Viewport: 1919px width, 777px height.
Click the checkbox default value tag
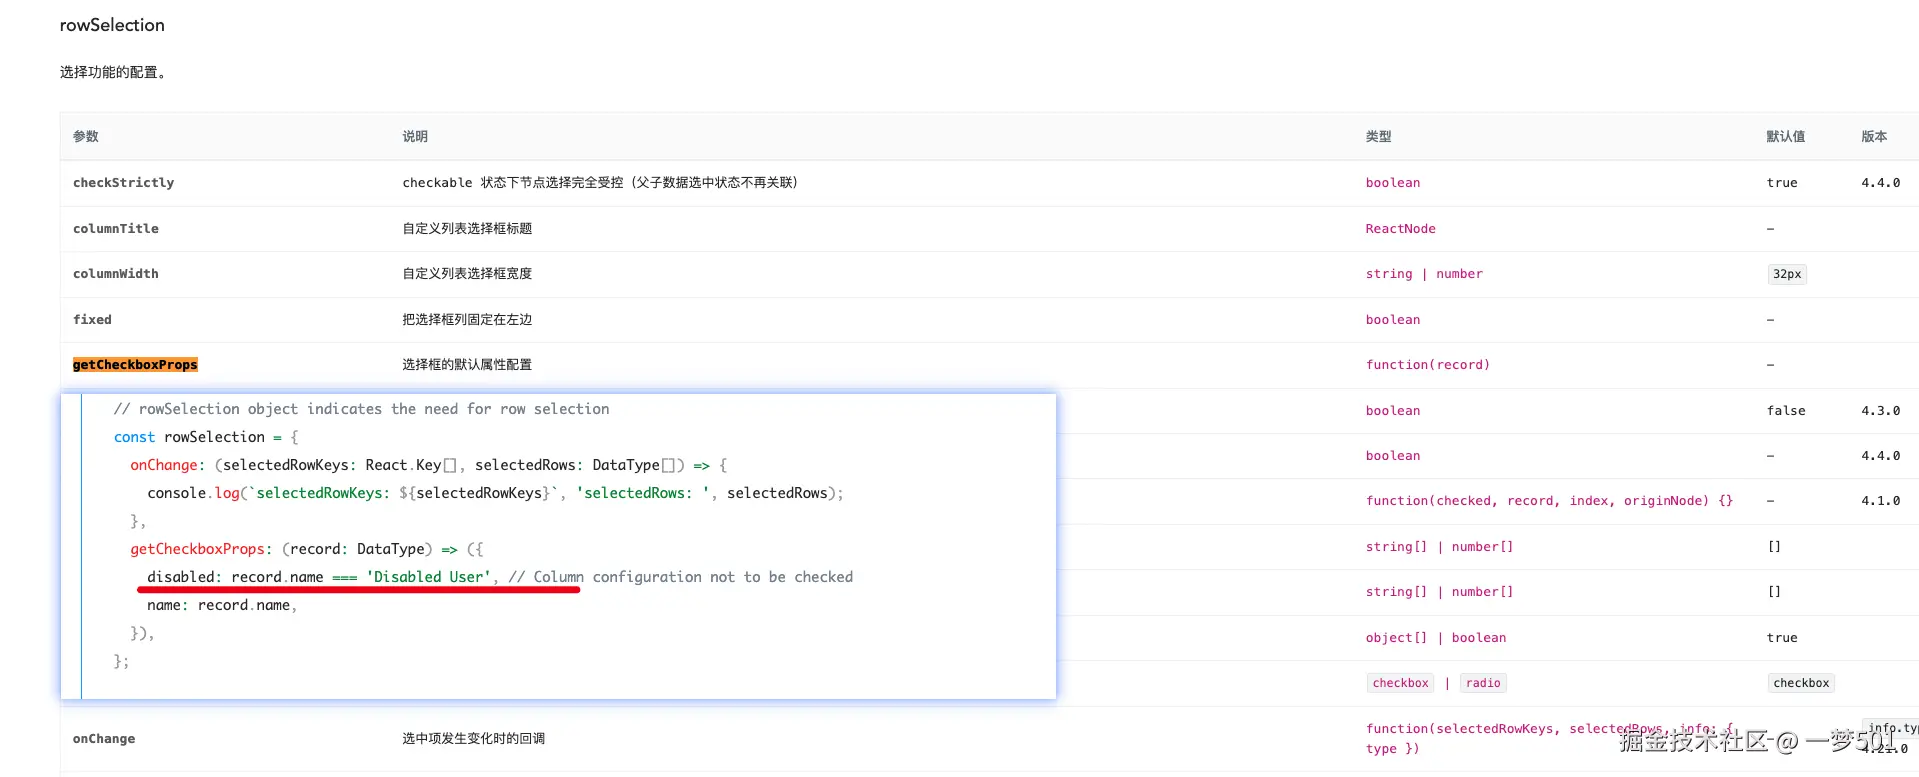[1801, 683]
